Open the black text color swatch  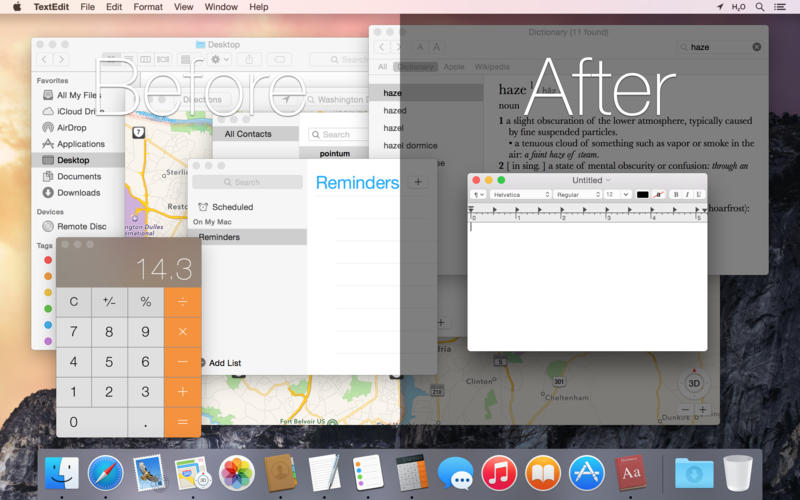(642, 194)
